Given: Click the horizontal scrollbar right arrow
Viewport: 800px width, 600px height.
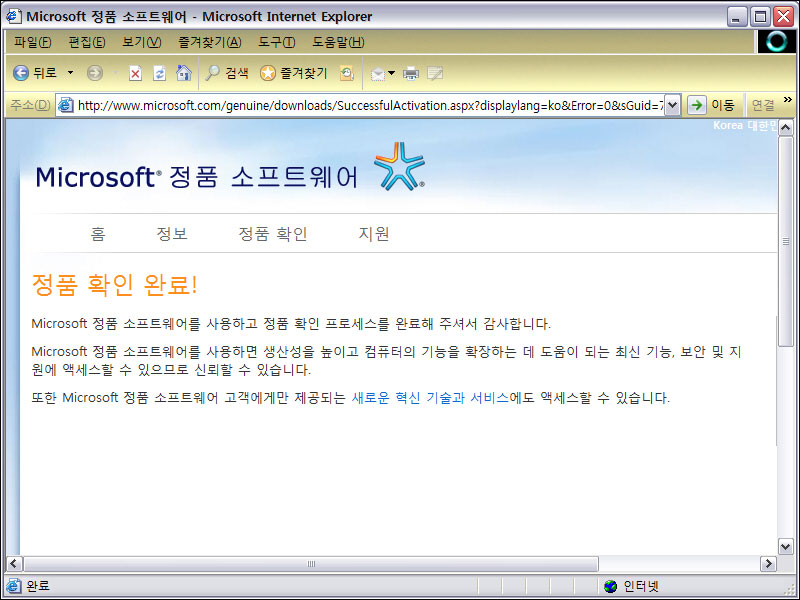Looking at the screenshot, I should (768, 564).
